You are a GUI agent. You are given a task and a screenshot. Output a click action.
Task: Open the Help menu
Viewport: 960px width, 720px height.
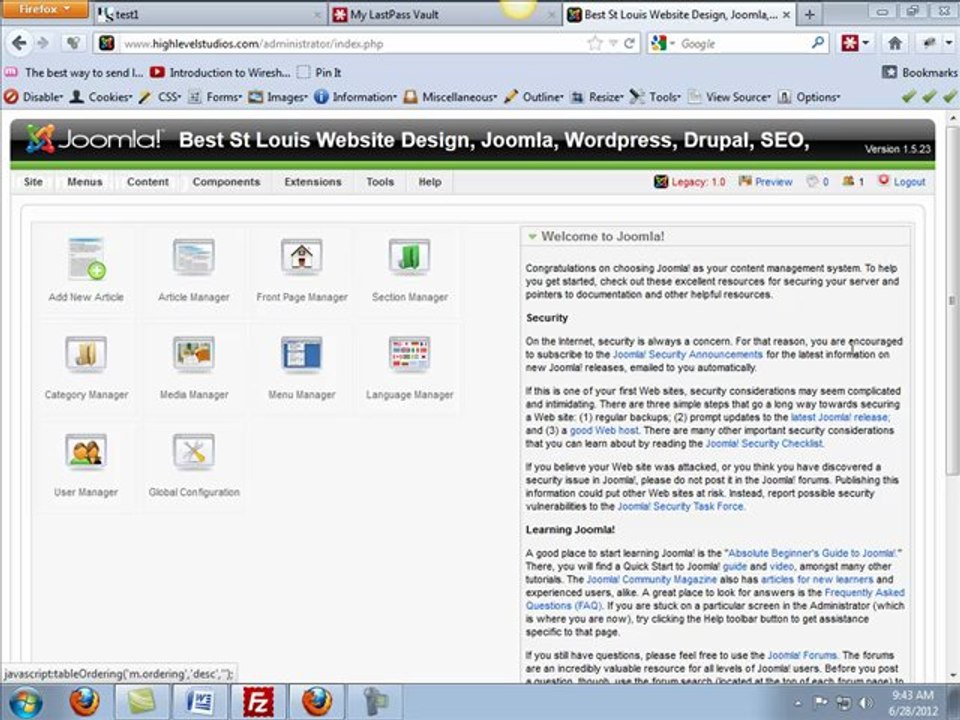(430, 182)
